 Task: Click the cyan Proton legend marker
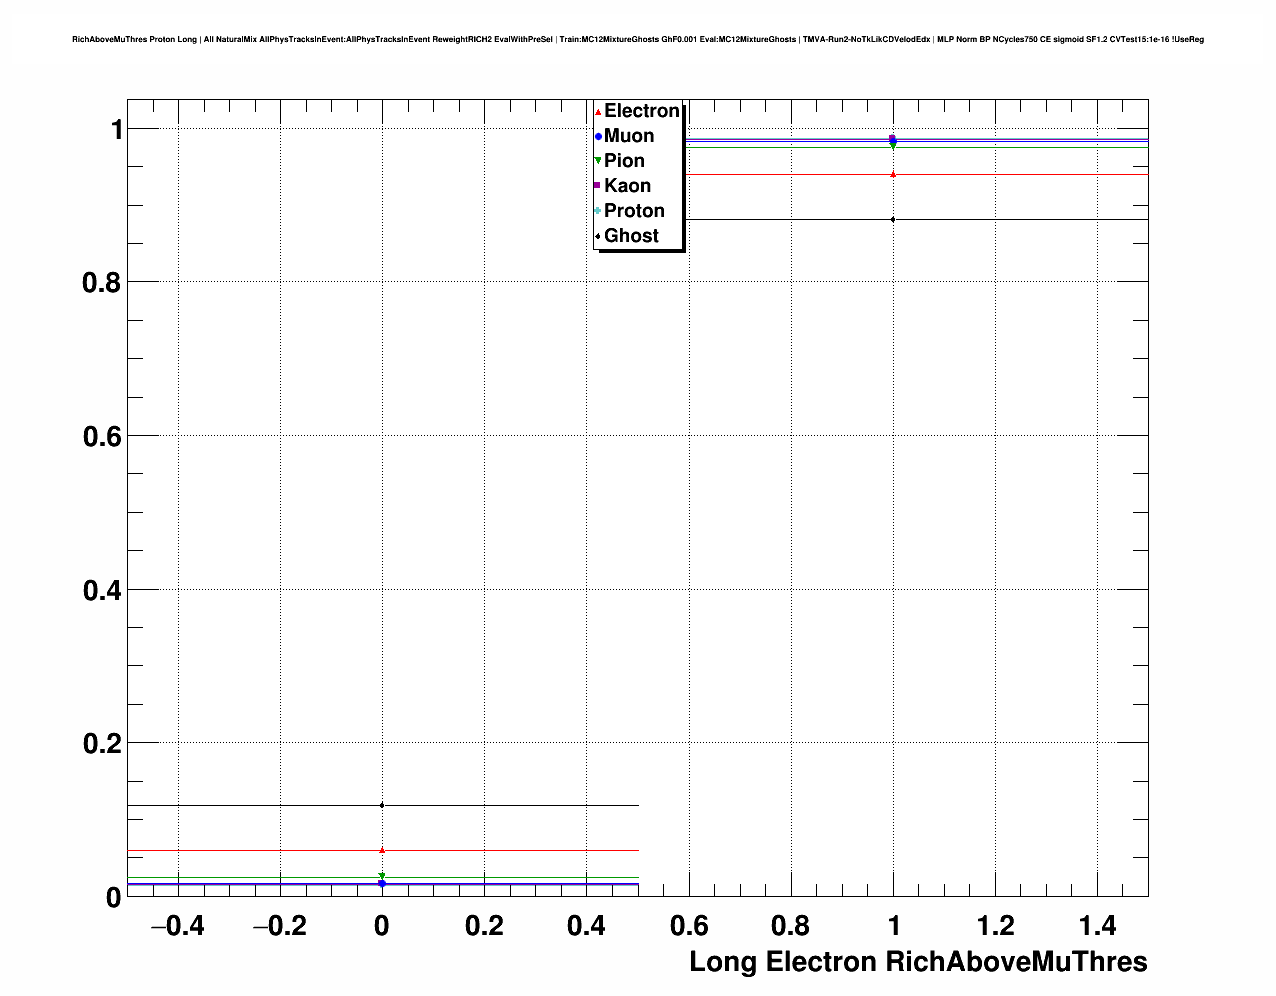point(598,211)
